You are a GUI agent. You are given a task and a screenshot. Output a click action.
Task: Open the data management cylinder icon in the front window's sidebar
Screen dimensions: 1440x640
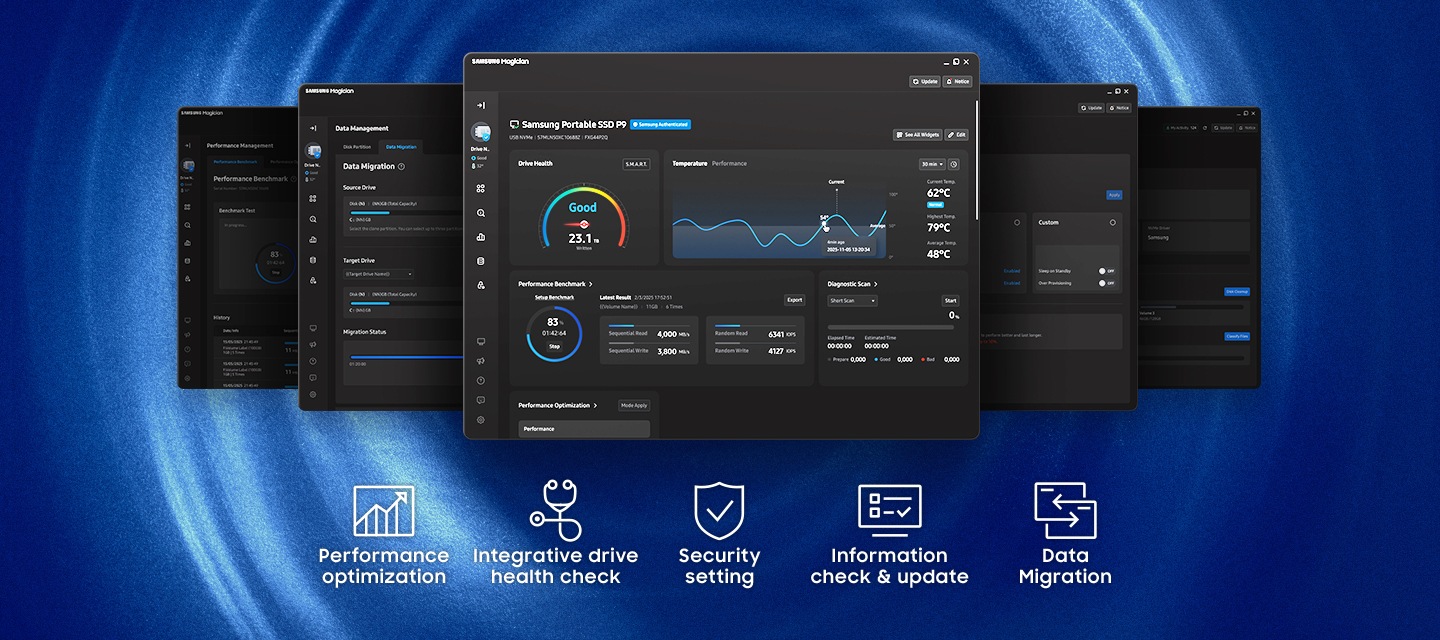[x=481, y=261]
